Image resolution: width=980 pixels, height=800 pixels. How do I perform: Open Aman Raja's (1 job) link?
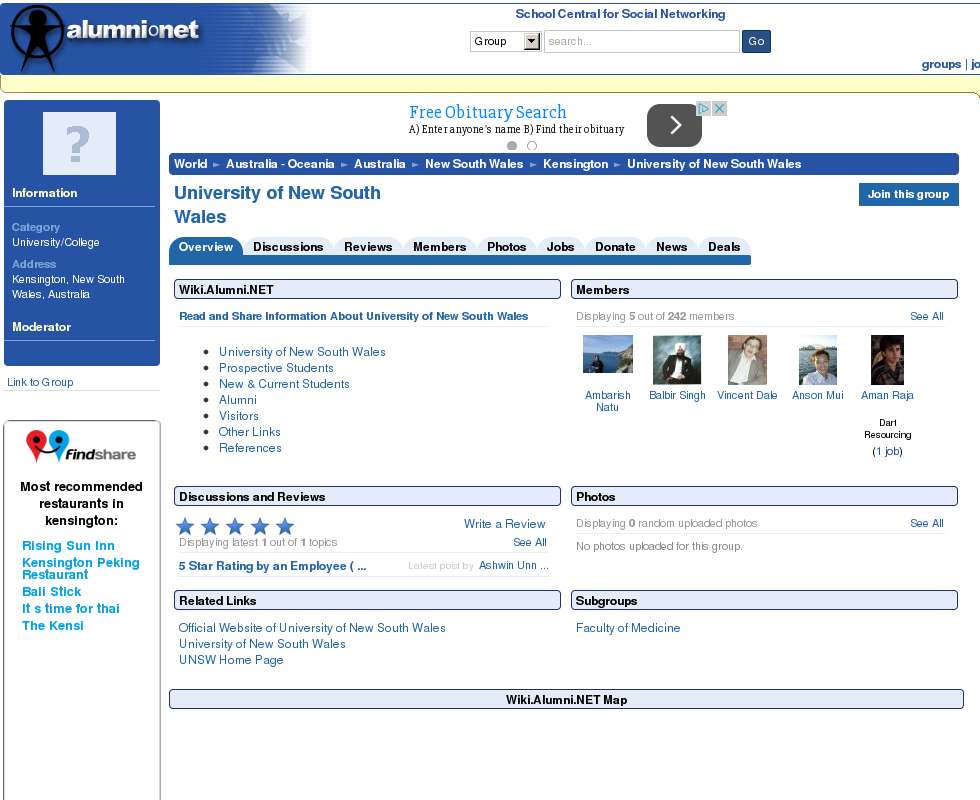(x=887, y=451)
